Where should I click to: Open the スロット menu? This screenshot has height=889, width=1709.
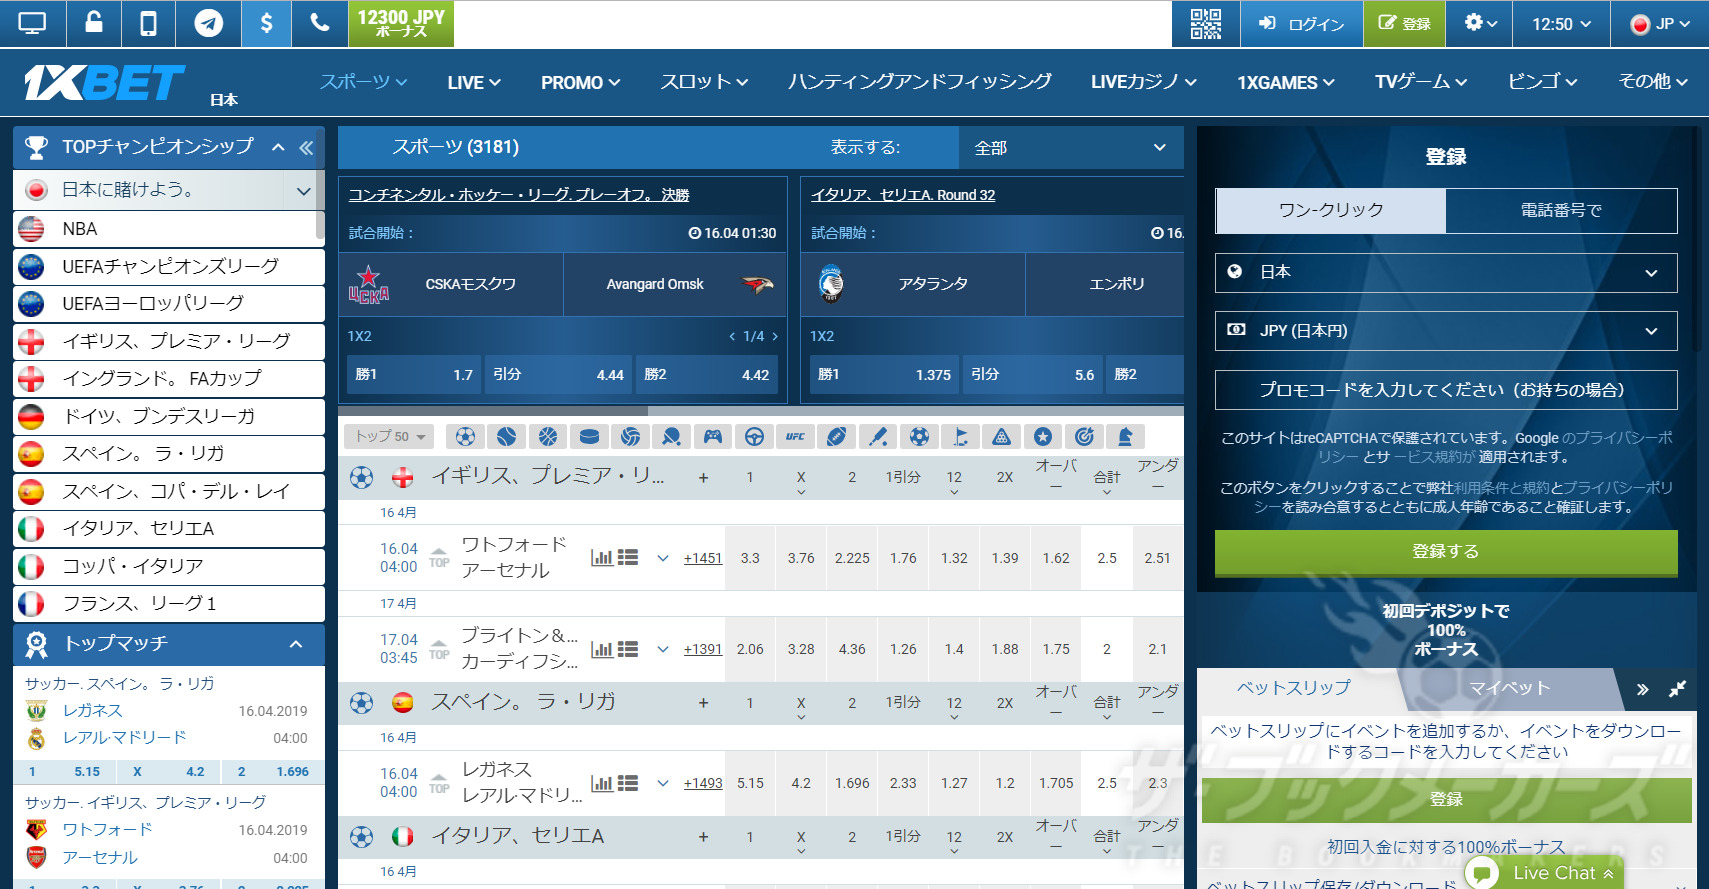pos(704,82)
